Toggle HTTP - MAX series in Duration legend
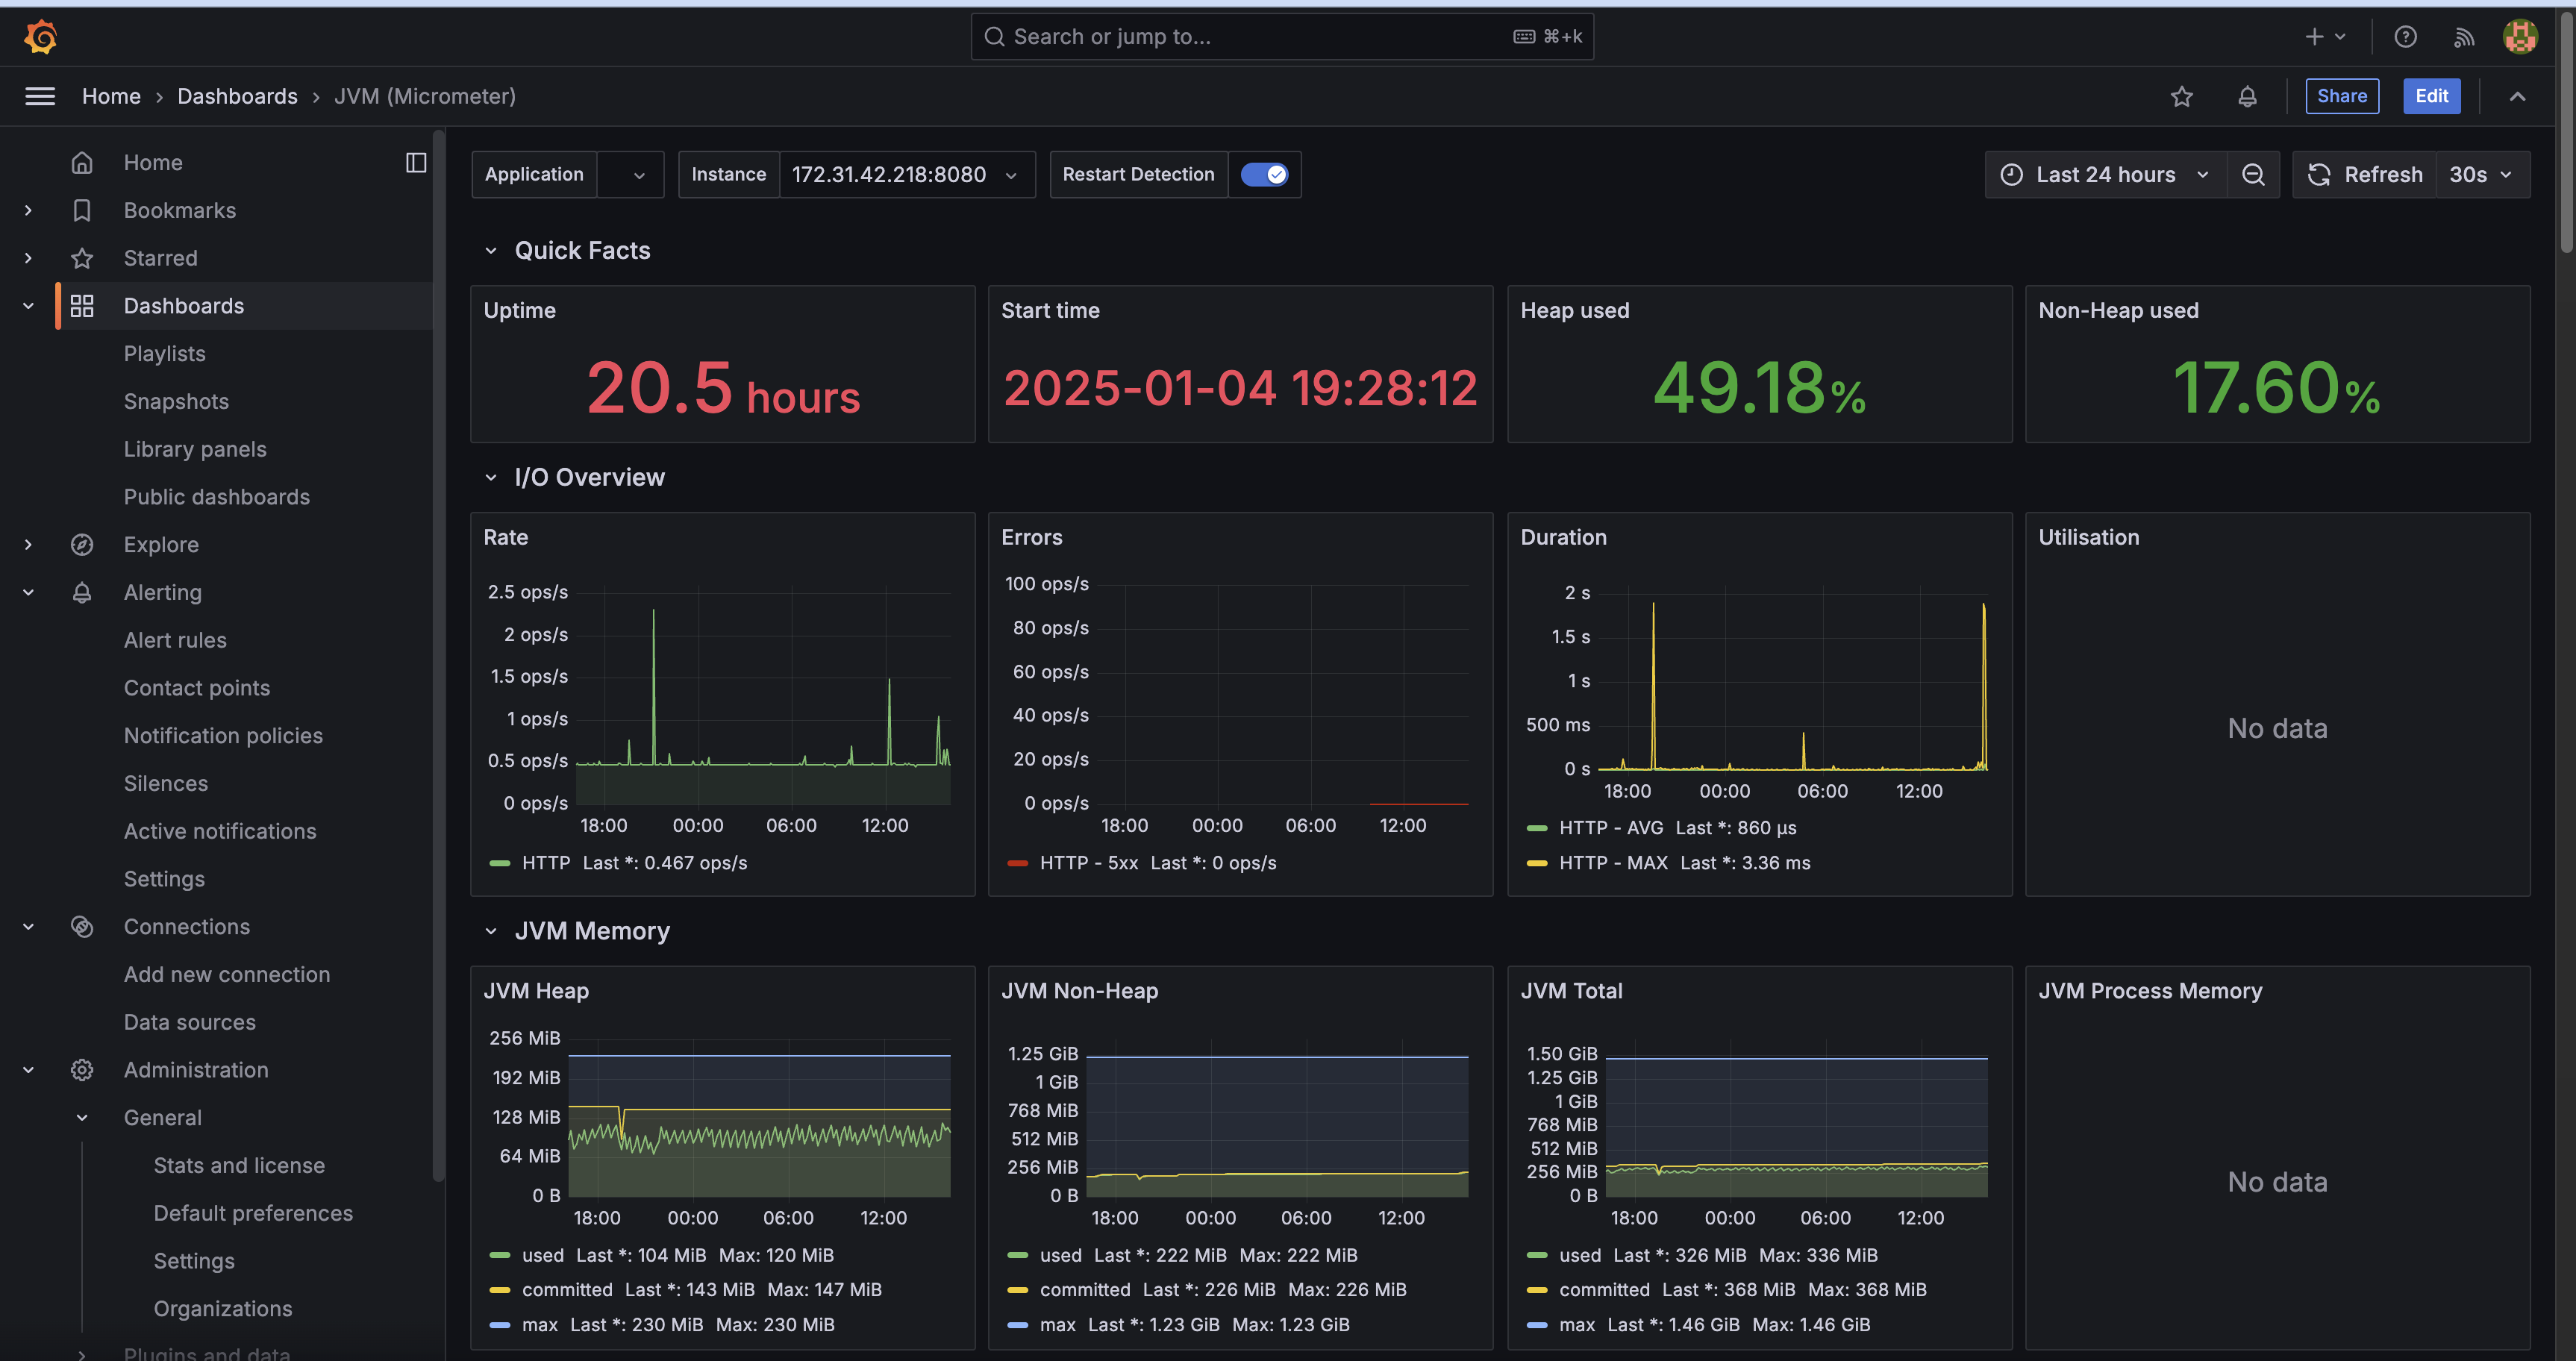Viewport: 2576px width, 1361px height. pos(1612,862)
